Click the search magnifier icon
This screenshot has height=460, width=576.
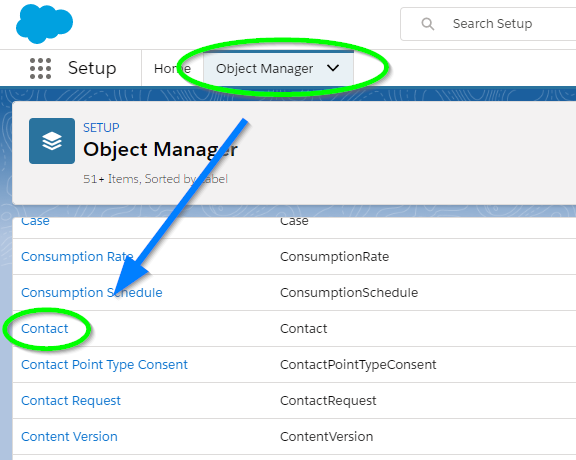[x=428, y=24]
